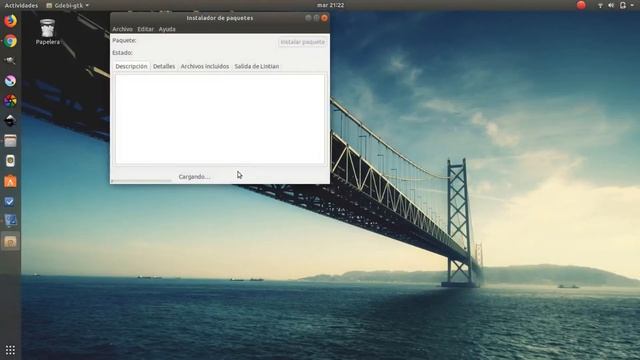
Task: Show applications grid button
Action: pos(10,350)
